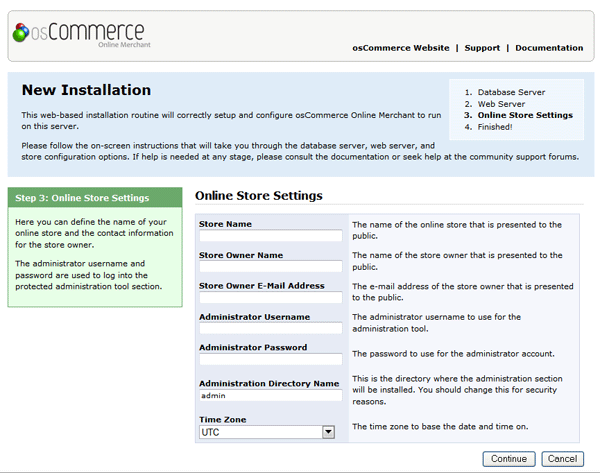
Task: Click the Administrator Username field
Action: [270, 328]
